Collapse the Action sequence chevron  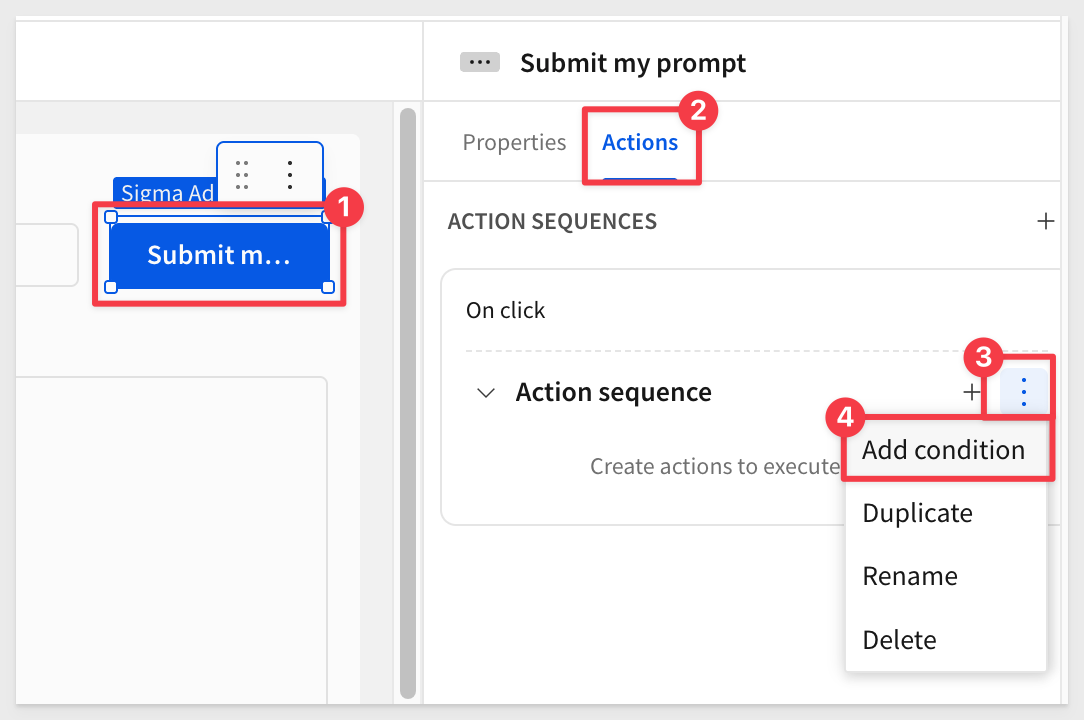tap(486, 393)
